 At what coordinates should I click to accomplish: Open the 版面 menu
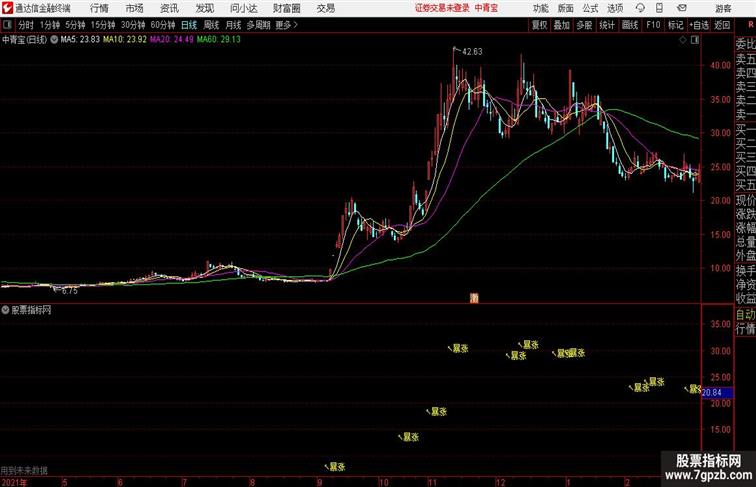566,8
